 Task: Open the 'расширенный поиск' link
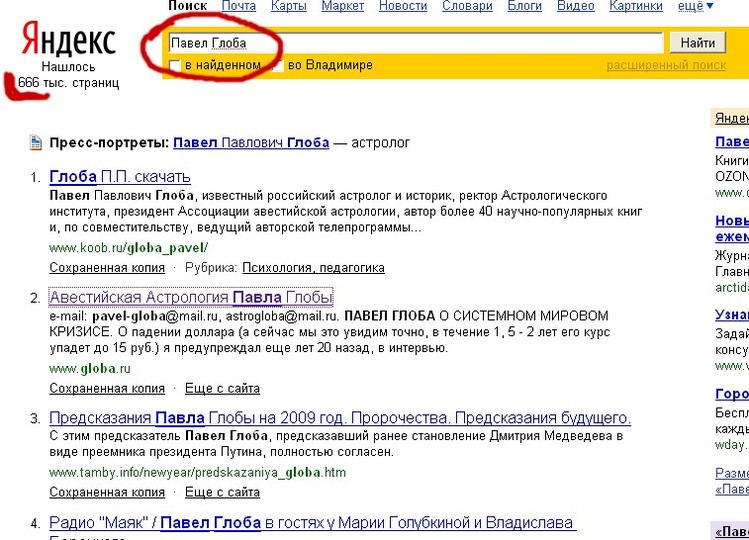click(x=666, y=65)
